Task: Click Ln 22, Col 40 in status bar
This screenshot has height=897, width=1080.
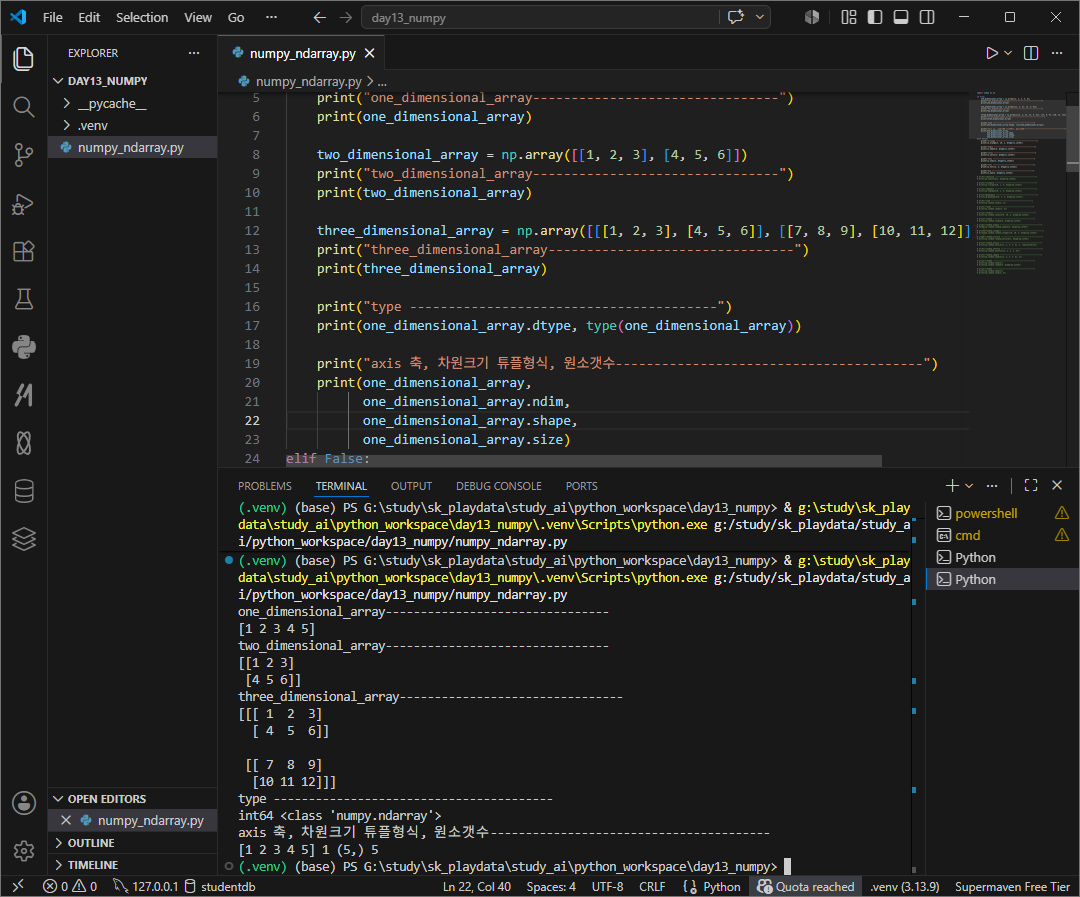Action: (477, 887)
